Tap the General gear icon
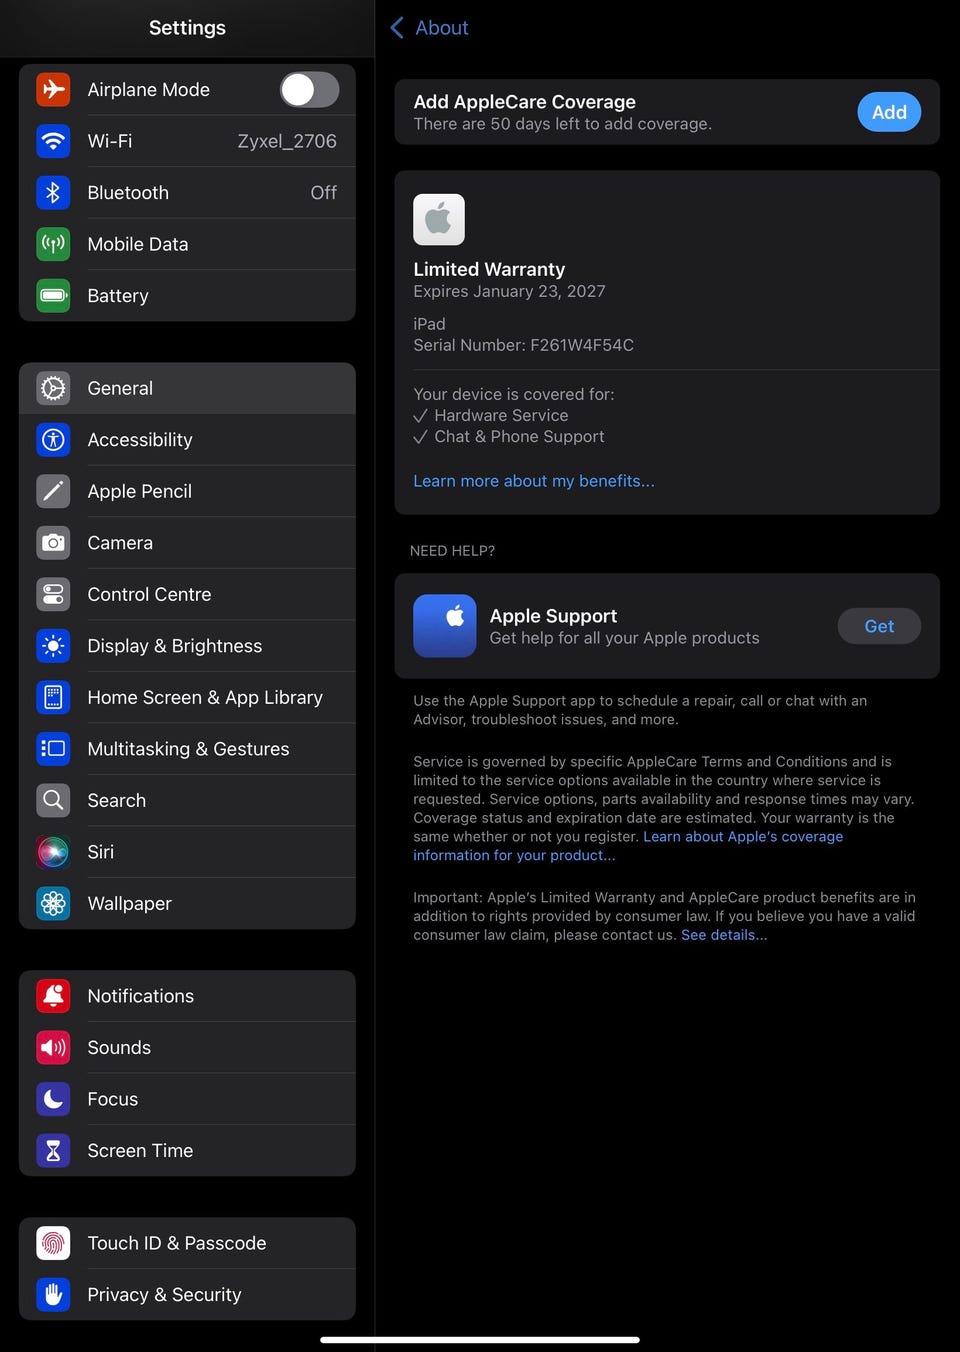This screenshot has height=1352, width=960. (54, 388)
